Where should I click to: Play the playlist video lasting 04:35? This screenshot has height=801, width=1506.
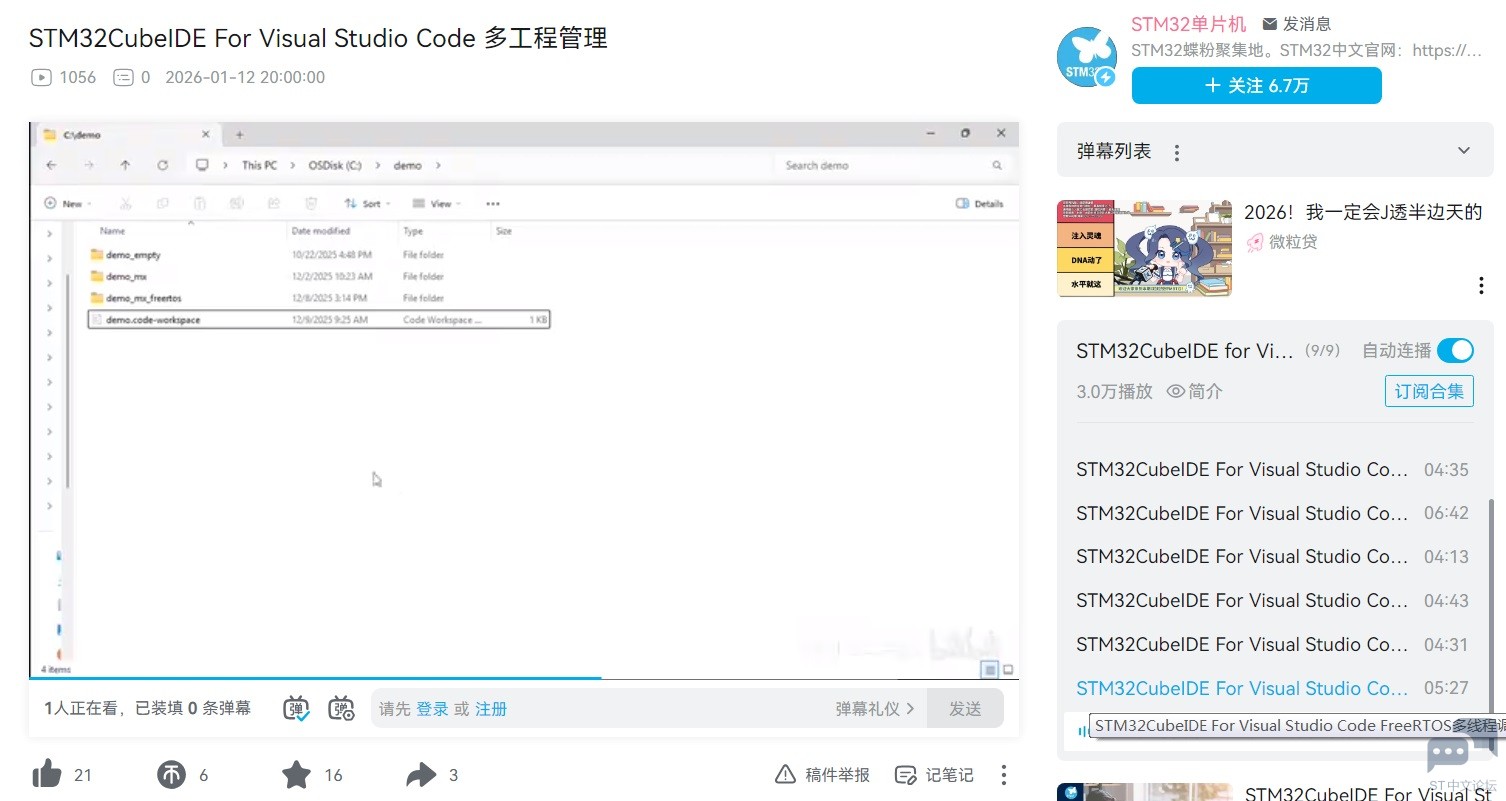(x=1273, y=470)
